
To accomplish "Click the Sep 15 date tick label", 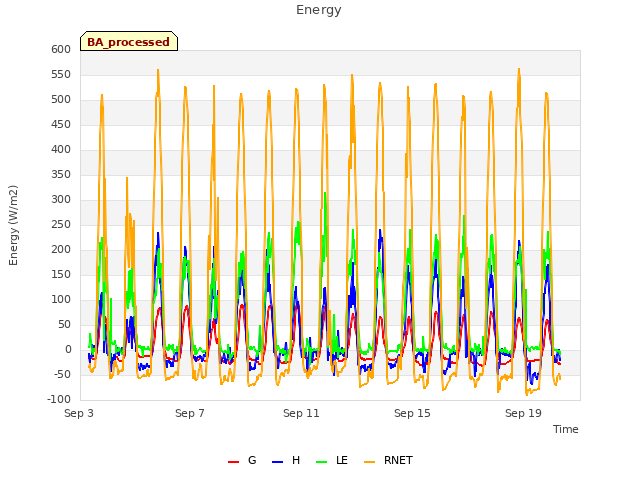I will tap(412, 413).
